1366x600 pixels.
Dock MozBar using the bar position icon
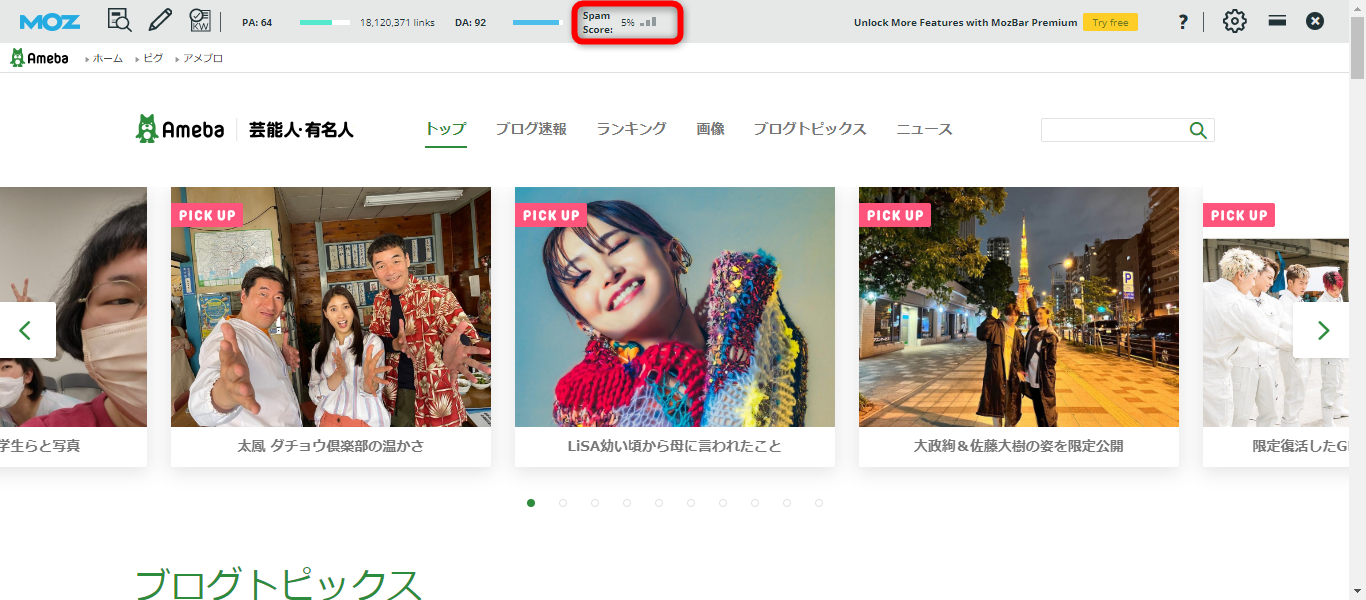(1277, 20)
